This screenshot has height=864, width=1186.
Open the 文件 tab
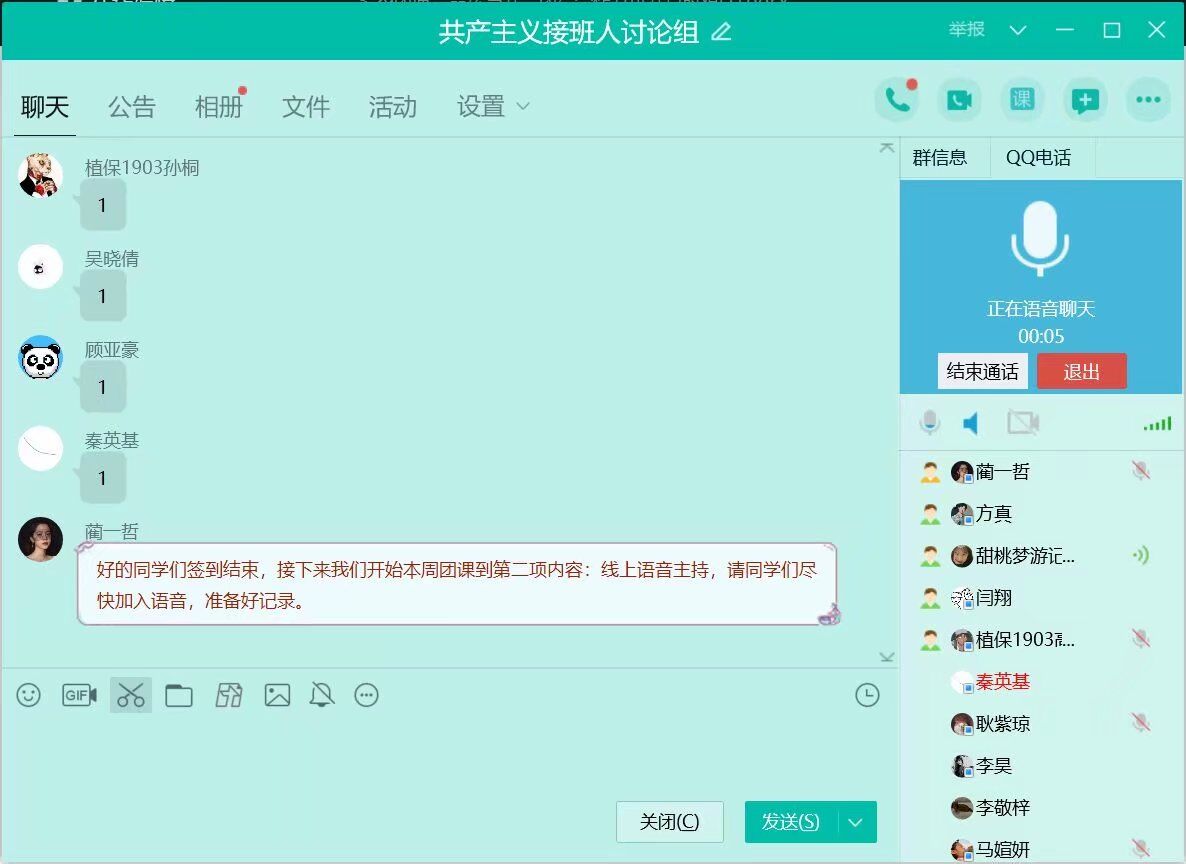coord(306,107)
